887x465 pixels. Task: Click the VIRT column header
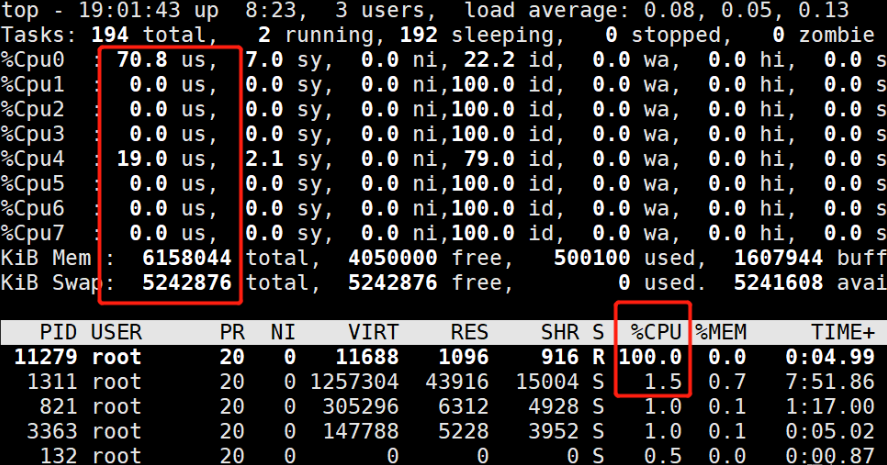click(373, 333)
